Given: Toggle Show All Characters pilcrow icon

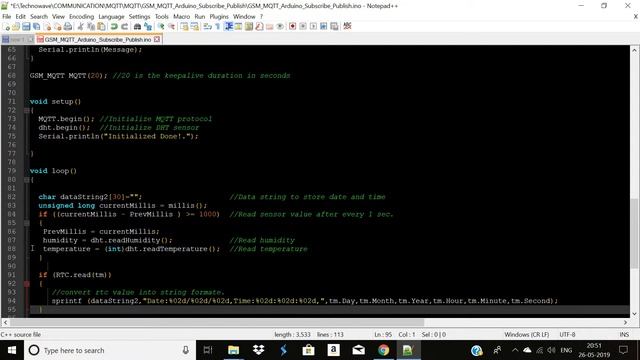Looking at the screenshot, I should [218, 27].
